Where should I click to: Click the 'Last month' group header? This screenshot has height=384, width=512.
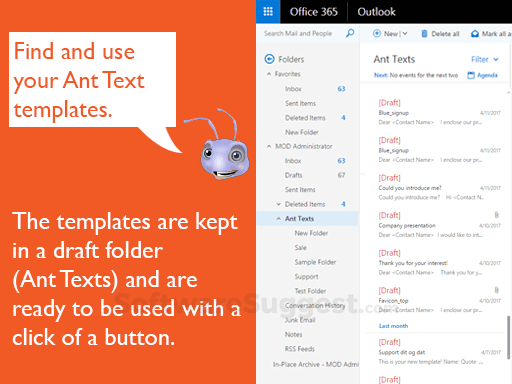(393, 326)
